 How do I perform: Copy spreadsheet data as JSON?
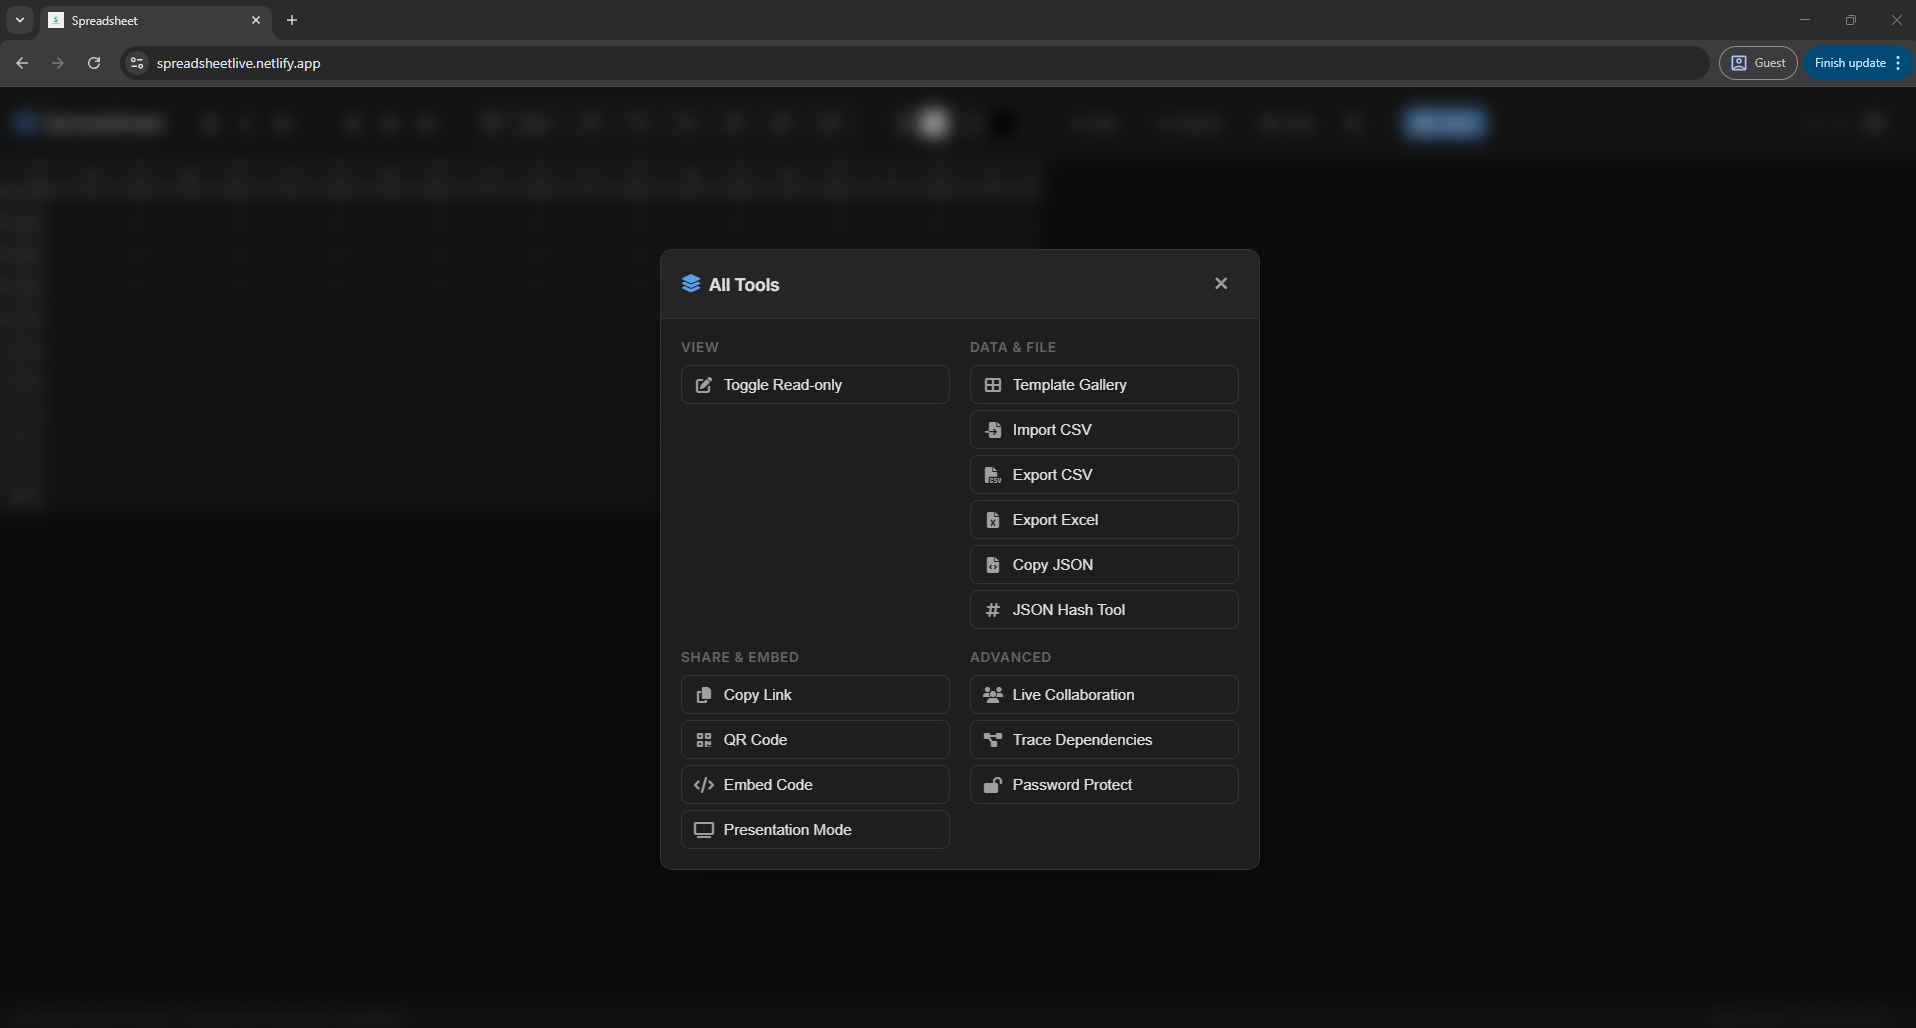pyautogui.click(x=1103, y=564)
